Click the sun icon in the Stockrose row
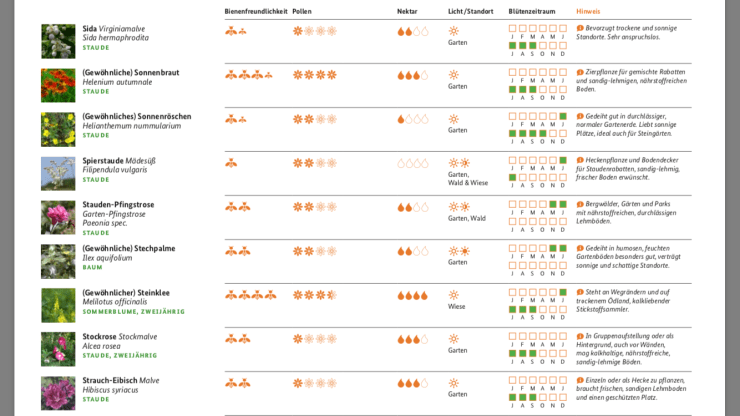Image resolution: width=740 pixels, height=416 pixels. point(453,339)
